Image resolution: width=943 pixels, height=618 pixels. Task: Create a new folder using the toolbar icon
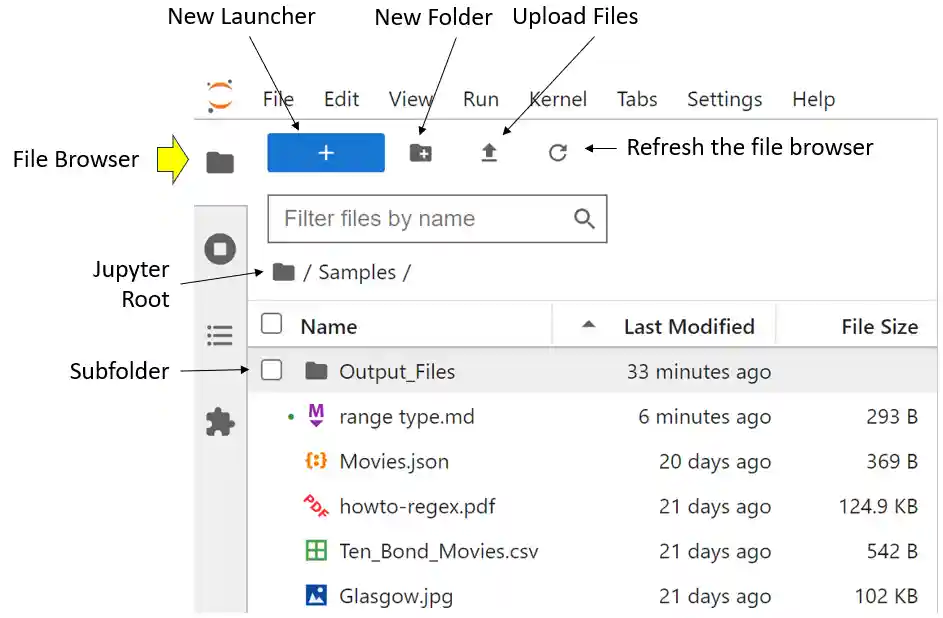click(x=421, y=152)
